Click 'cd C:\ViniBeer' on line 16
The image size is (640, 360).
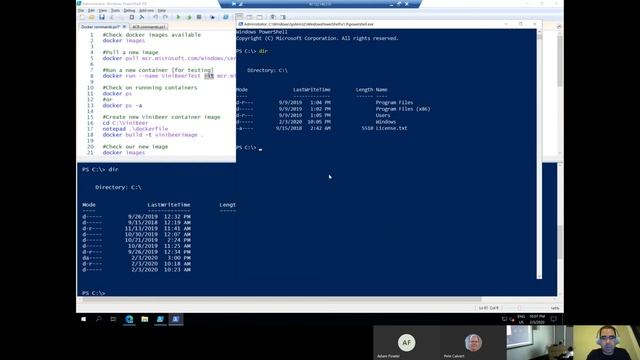tap(125, 123)
